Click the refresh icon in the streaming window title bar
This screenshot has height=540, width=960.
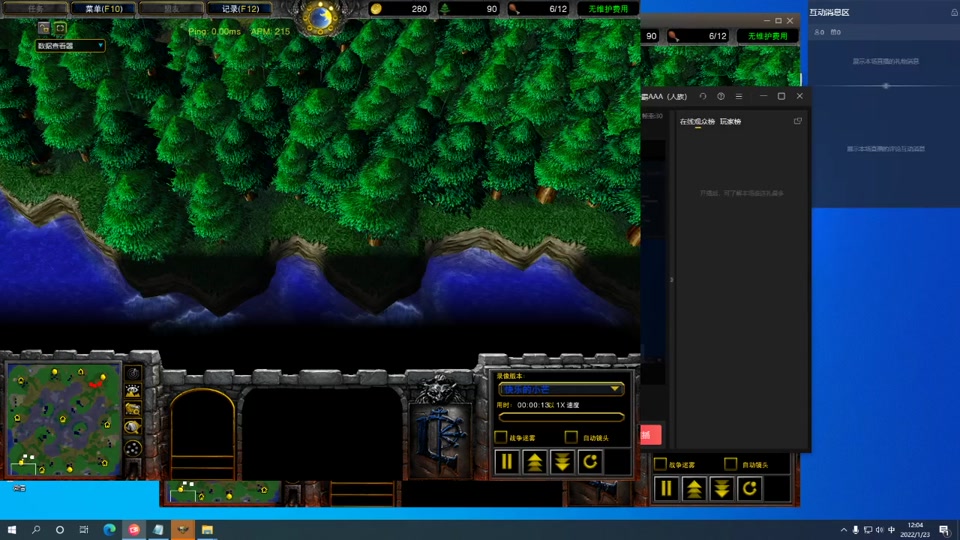pos(703,96)
